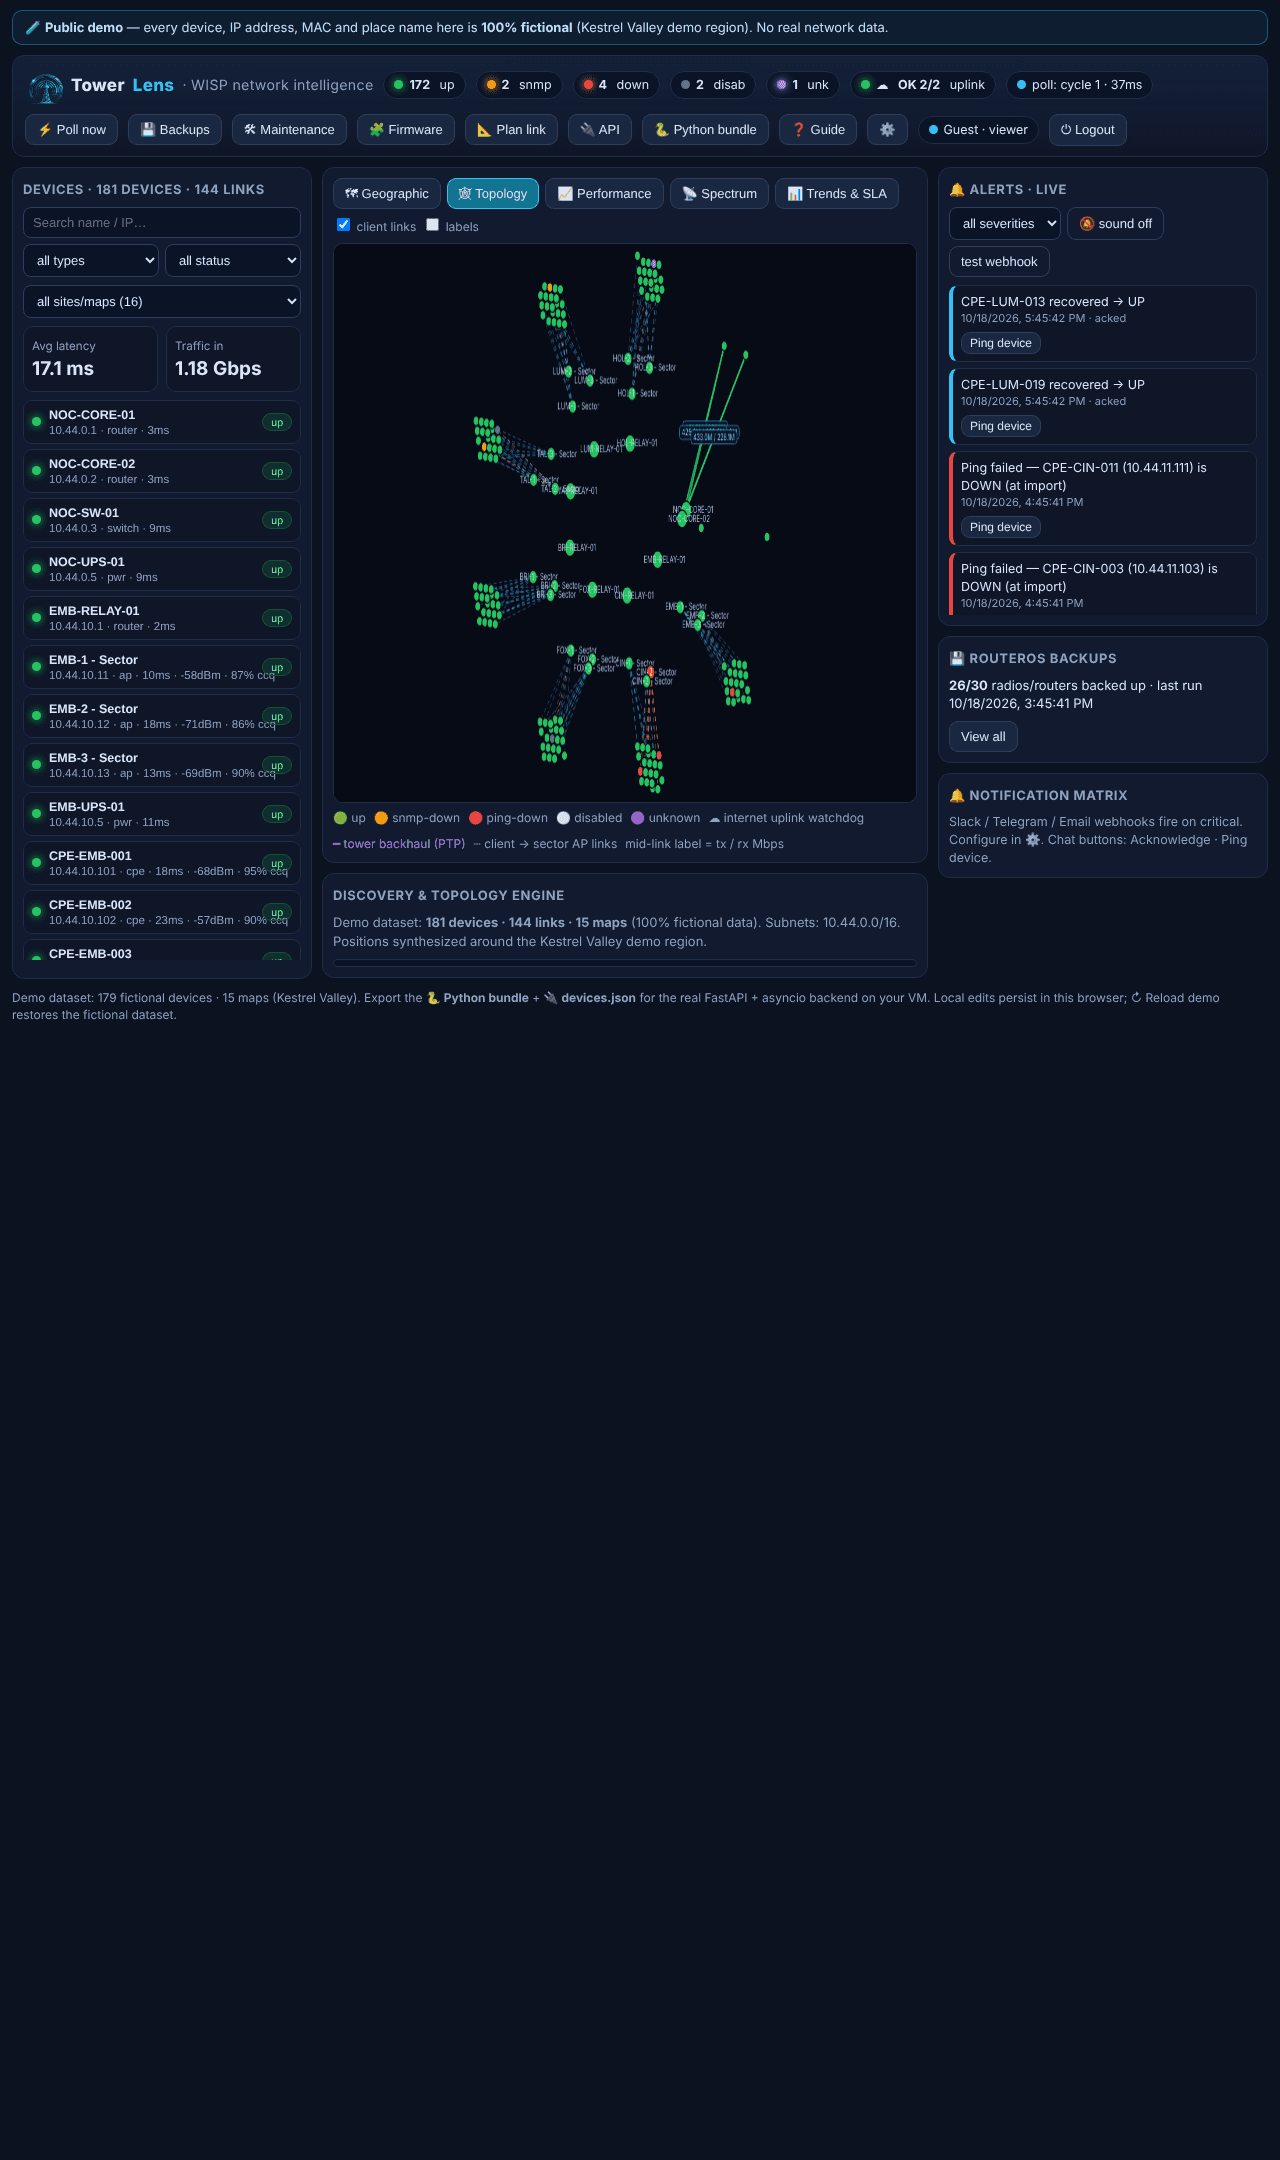Open the all severities dropdown
1280x2160 pixels.
click(1005, 224)
